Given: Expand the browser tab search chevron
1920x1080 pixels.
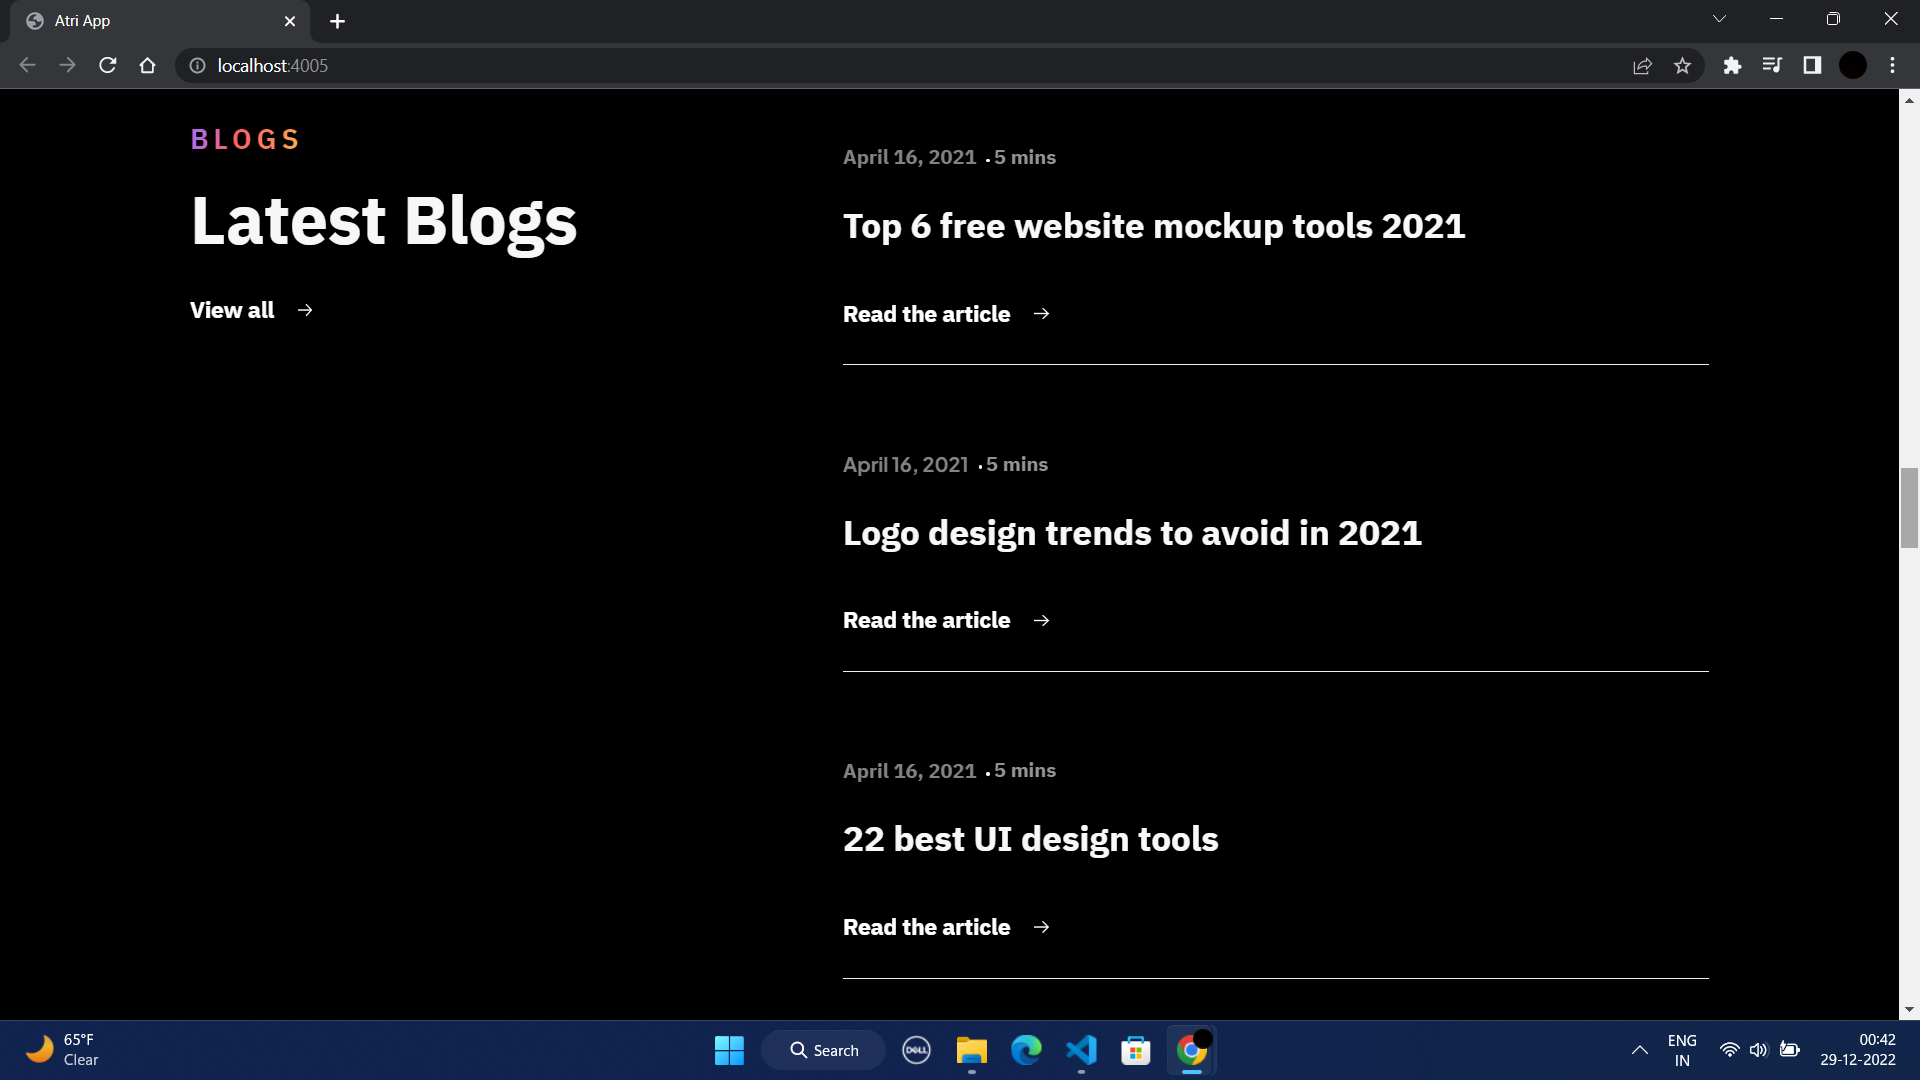Looking at the screenshot, I should (1719, 18).
